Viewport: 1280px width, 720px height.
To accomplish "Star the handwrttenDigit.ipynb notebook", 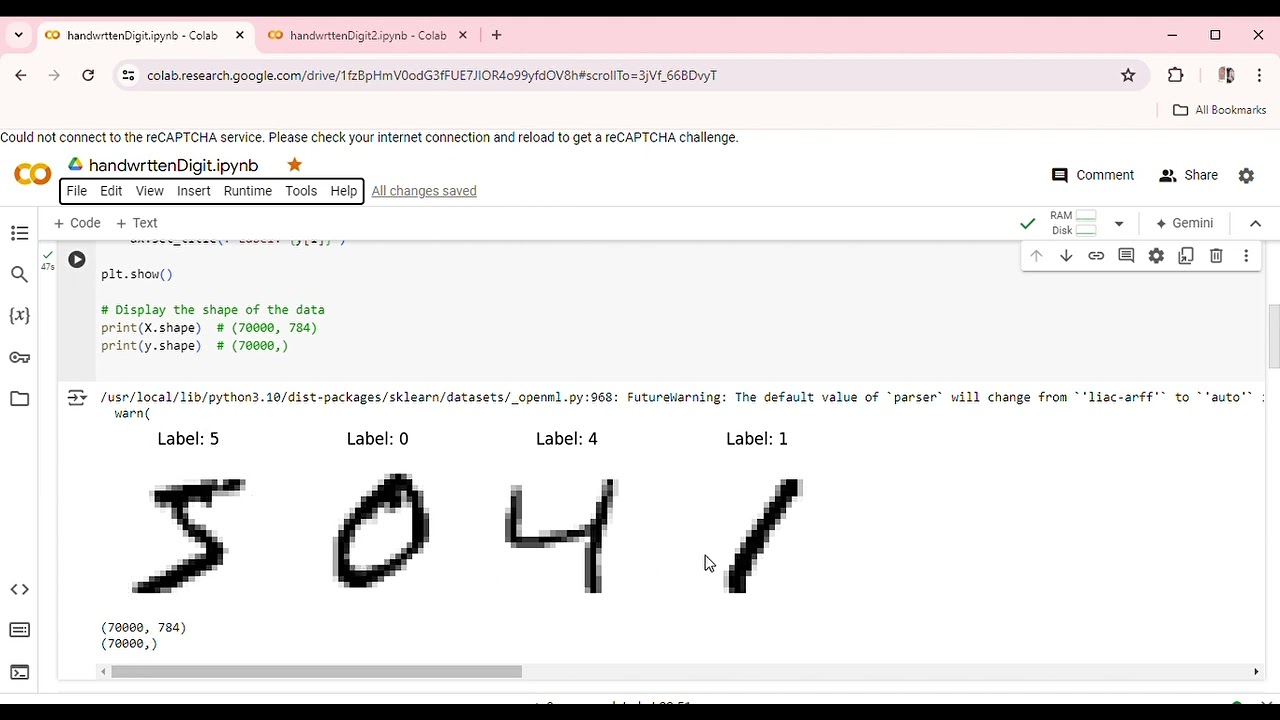I will click(294, 165).
